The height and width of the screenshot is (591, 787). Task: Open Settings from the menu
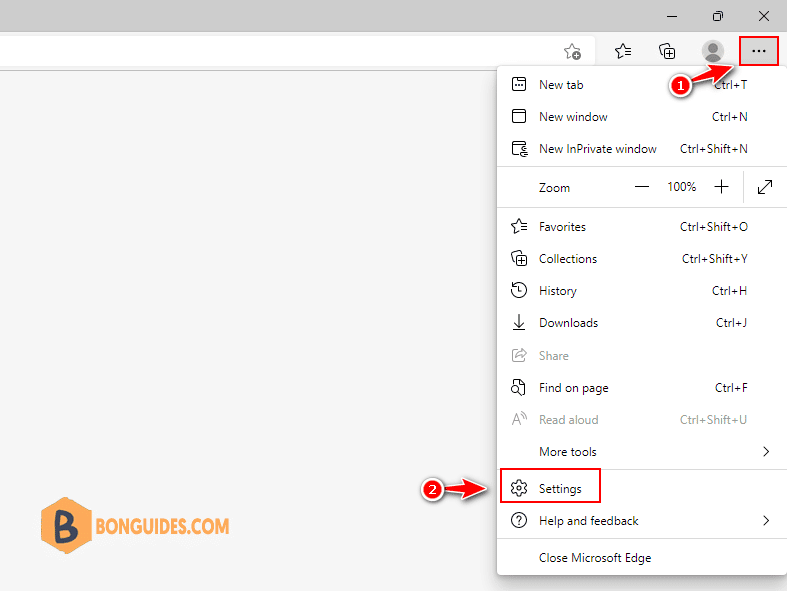click(641, 488)
